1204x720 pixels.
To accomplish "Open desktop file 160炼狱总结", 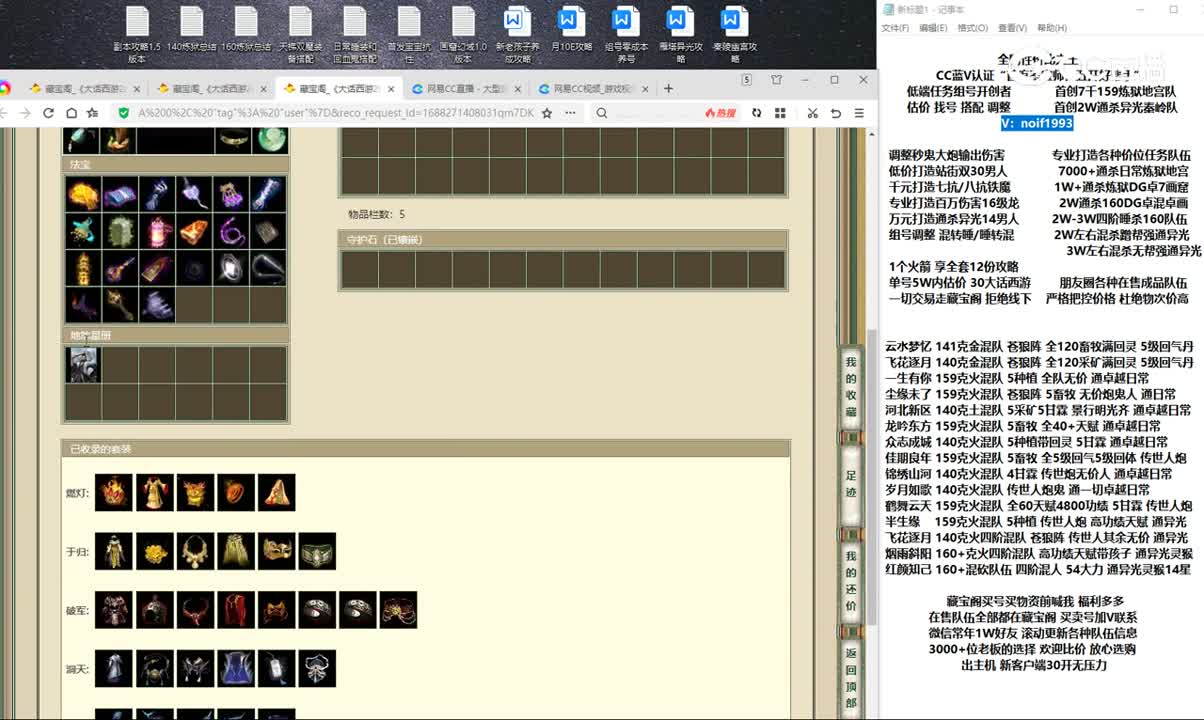I will (246, 30).
